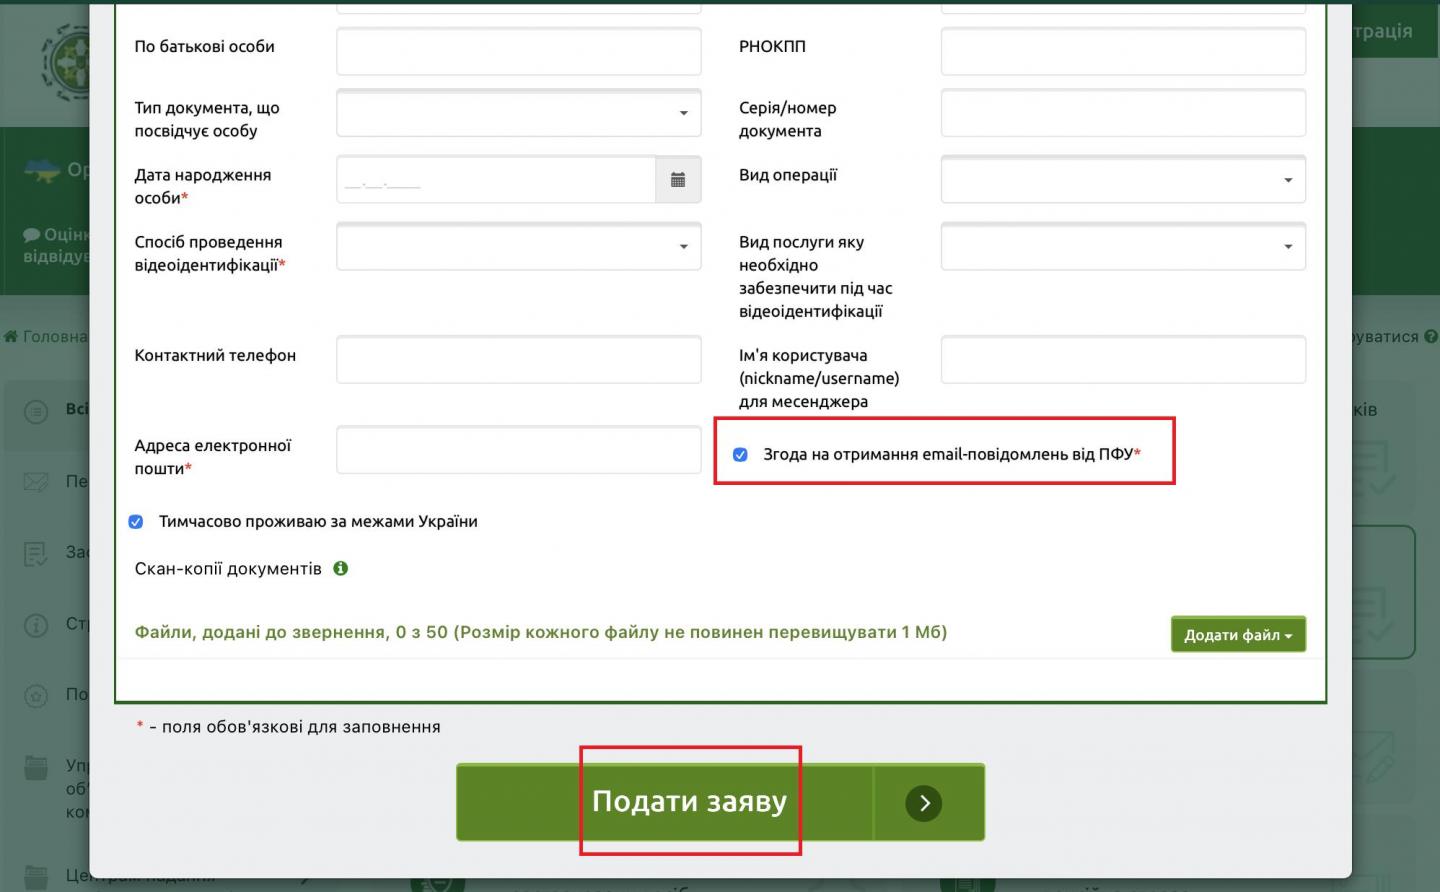Uncheck Згода на отримання email-повідомлень checkbox
1440x892 pixels.
pos(740,454)
